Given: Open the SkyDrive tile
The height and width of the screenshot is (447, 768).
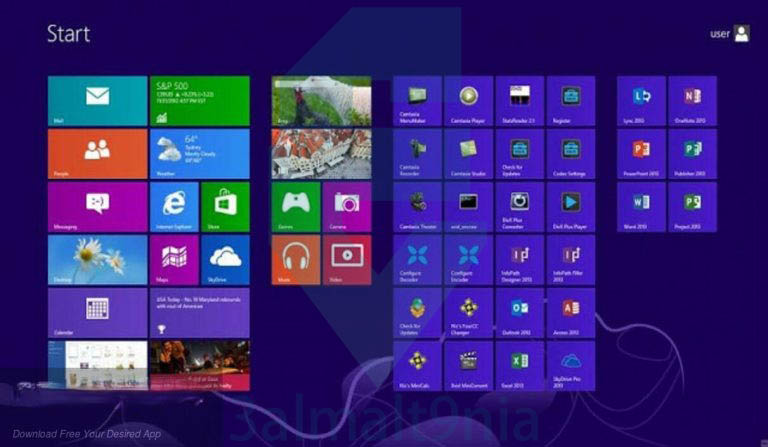Looking at the screenshot, I should pyautogui.click(x=225, y=260).
